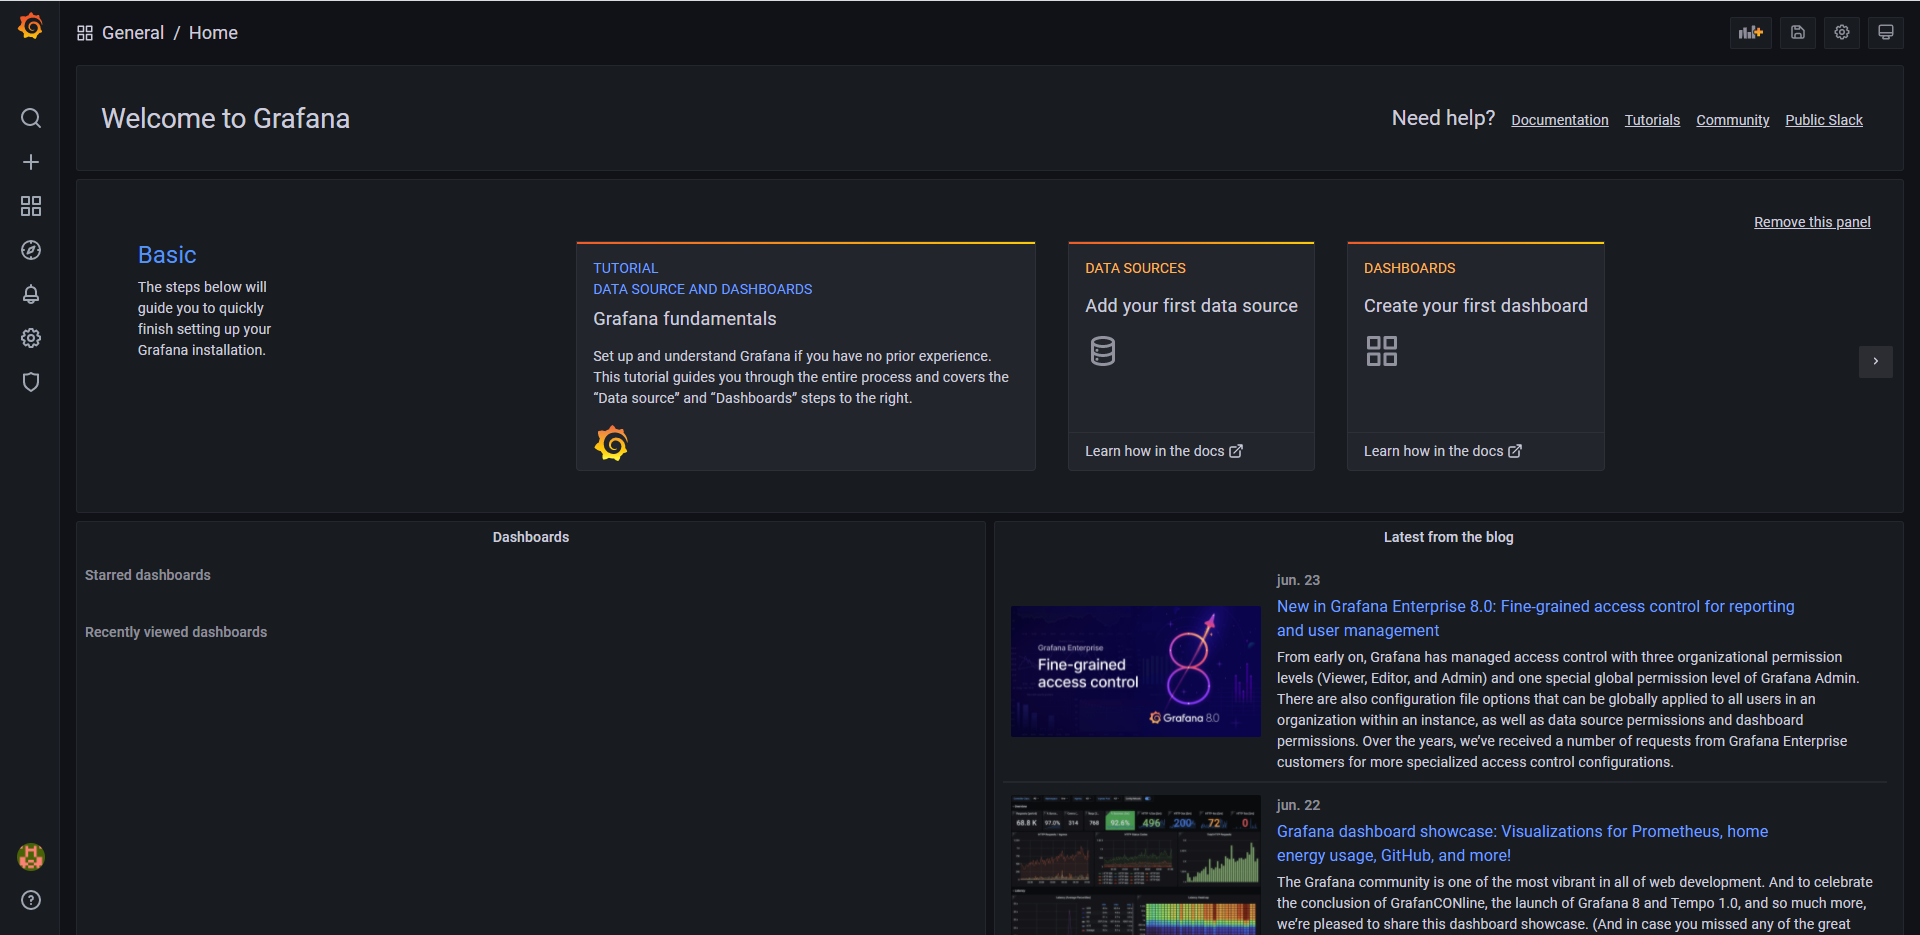The width and height of the screenshot is (1920, 935).
Task: Click the DATA SOURCE AND DASHBOARDS label
Action: point(703,289)
